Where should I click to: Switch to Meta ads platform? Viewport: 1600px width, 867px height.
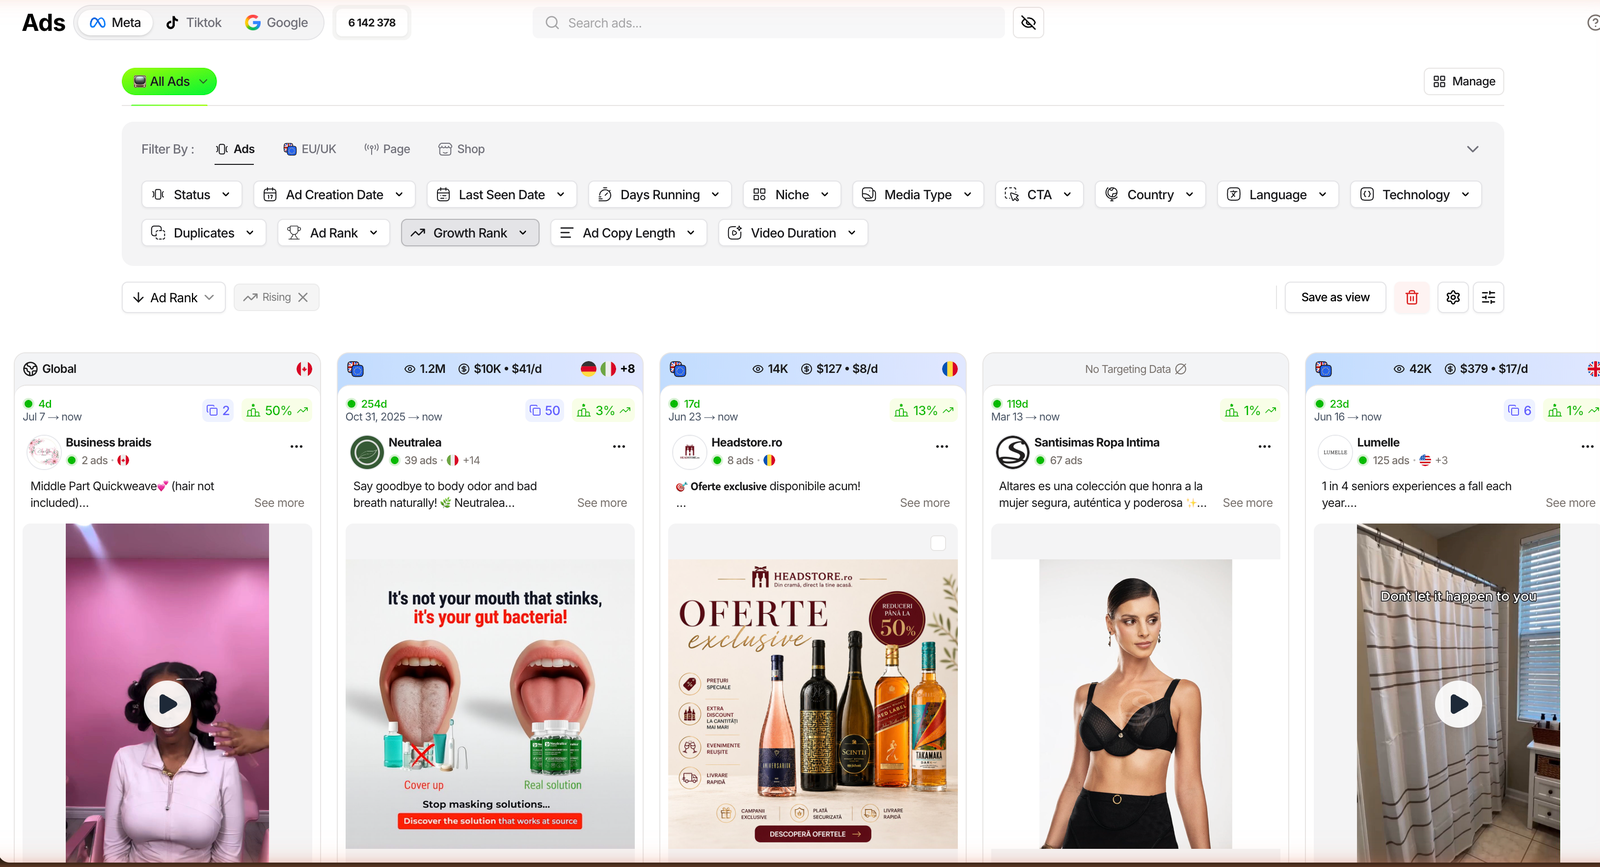(116, 22)
